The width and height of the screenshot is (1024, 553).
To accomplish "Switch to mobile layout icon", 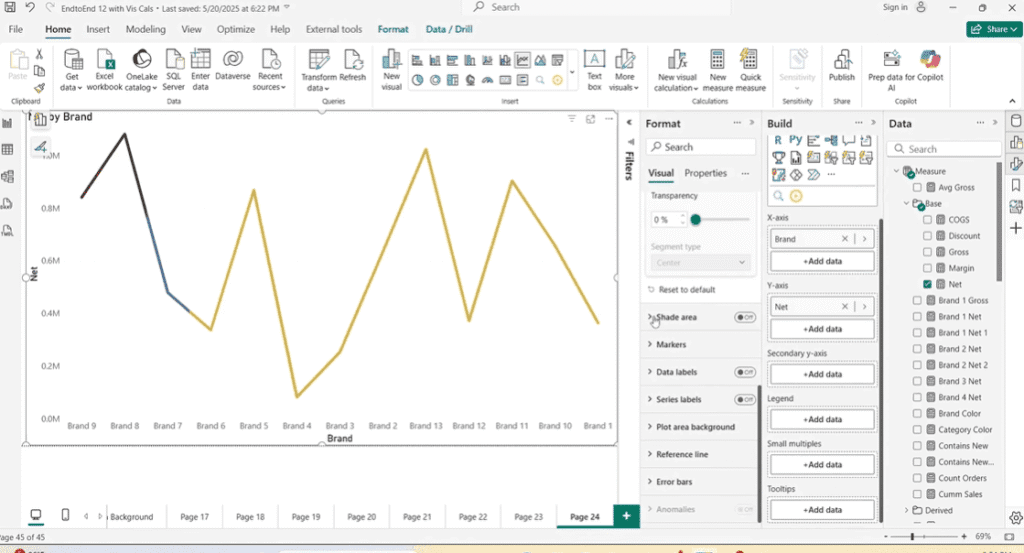I will (x=65, y=515).
